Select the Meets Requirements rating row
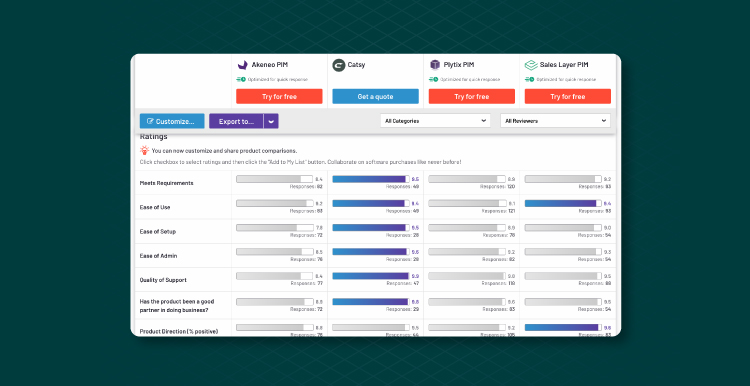 [375, 183]
